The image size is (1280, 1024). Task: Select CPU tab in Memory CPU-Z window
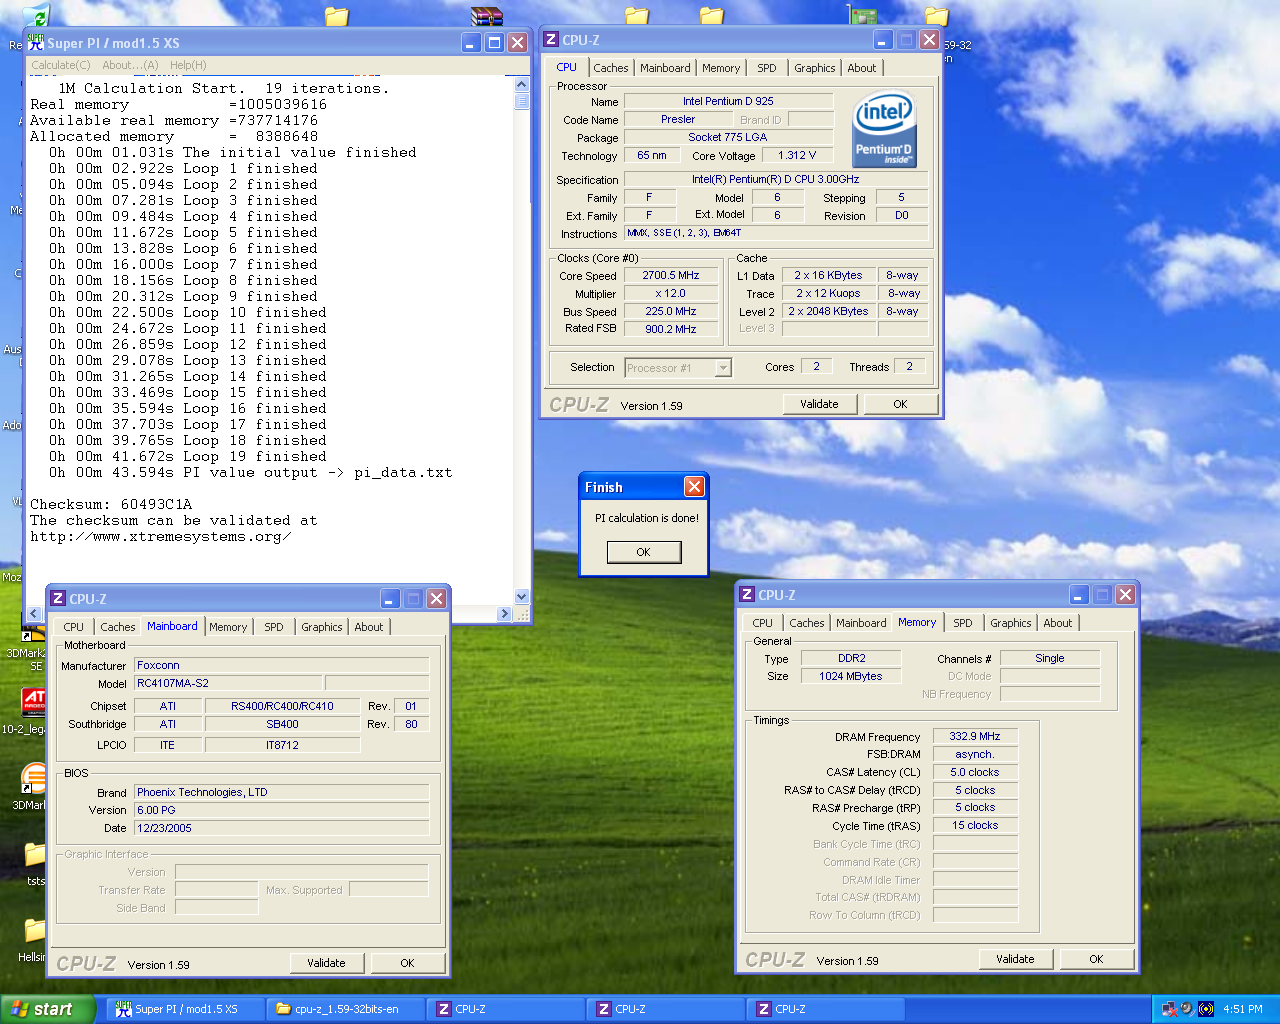(763, 623)
